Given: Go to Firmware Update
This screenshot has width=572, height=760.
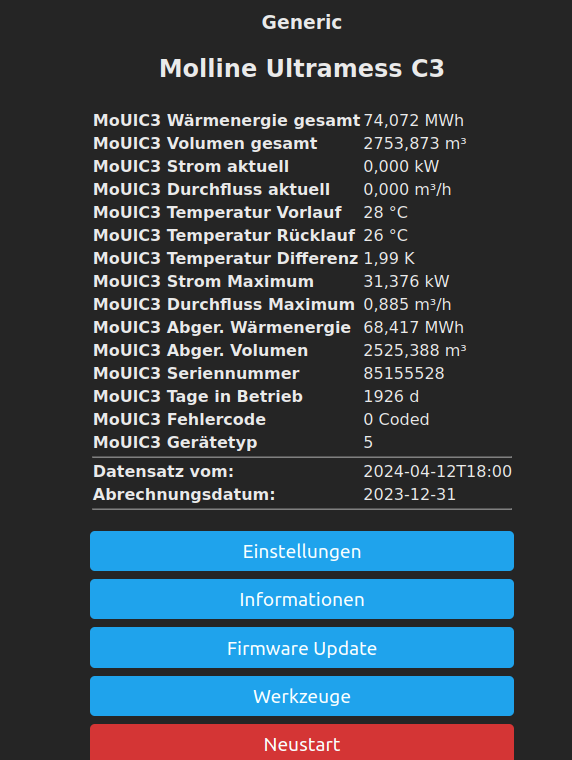Looking at the screenshot, I should tap(302, 648).
